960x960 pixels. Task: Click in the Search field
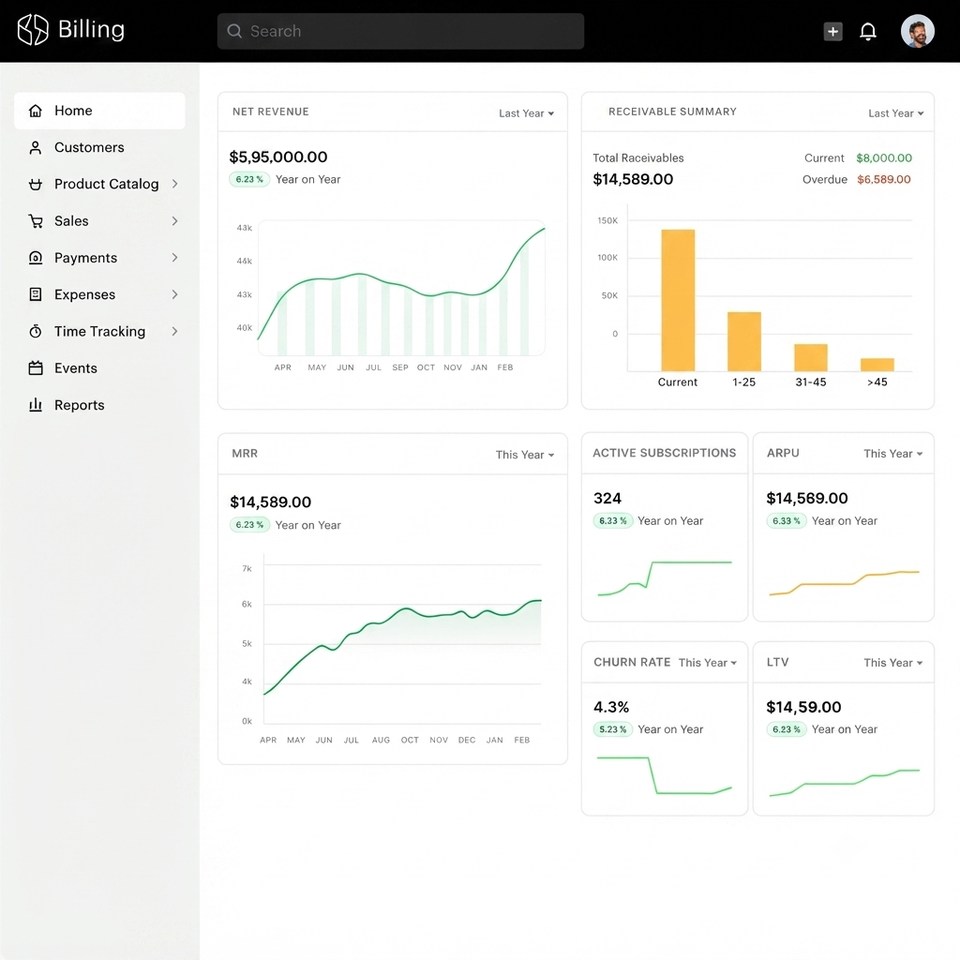400,31
